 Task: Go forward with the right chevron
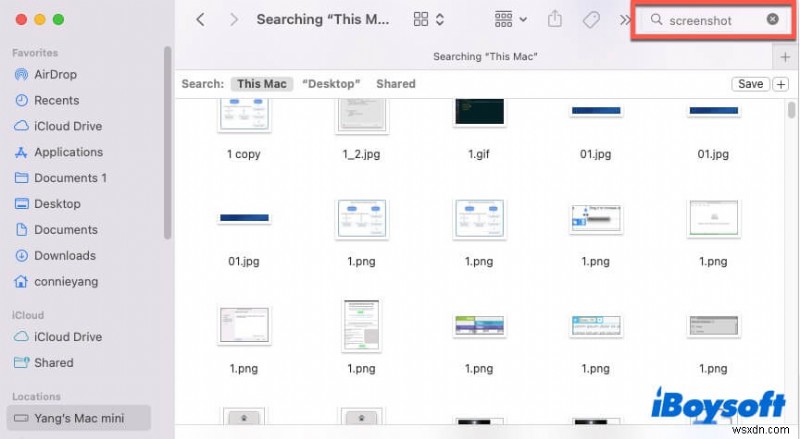pyautogui.click(x=234, y=19)
